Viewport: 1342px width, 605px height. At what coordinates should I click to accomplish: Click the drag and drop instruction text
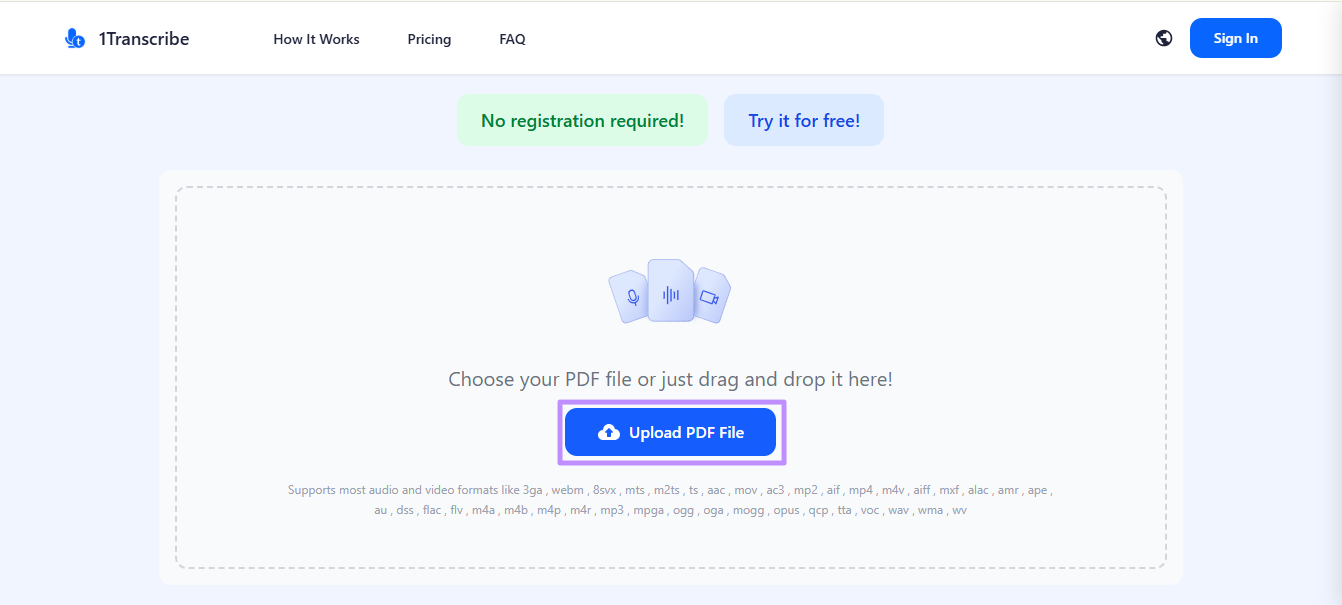click(x=671, y=379)
